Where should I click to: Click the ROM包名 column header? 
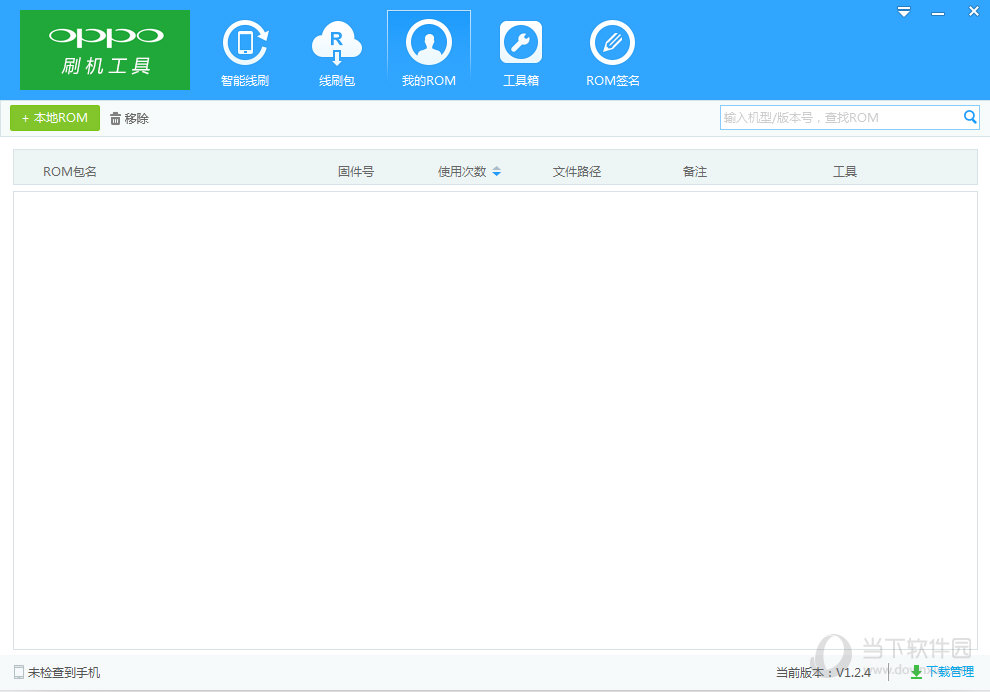click(x=69, y=172)
